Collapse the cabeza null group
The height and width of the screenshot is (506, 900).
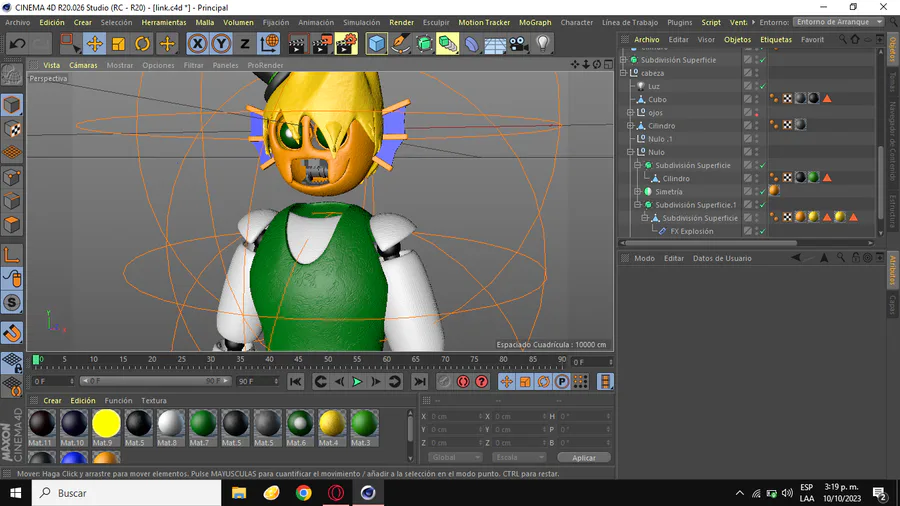click(x=624, y=73)
